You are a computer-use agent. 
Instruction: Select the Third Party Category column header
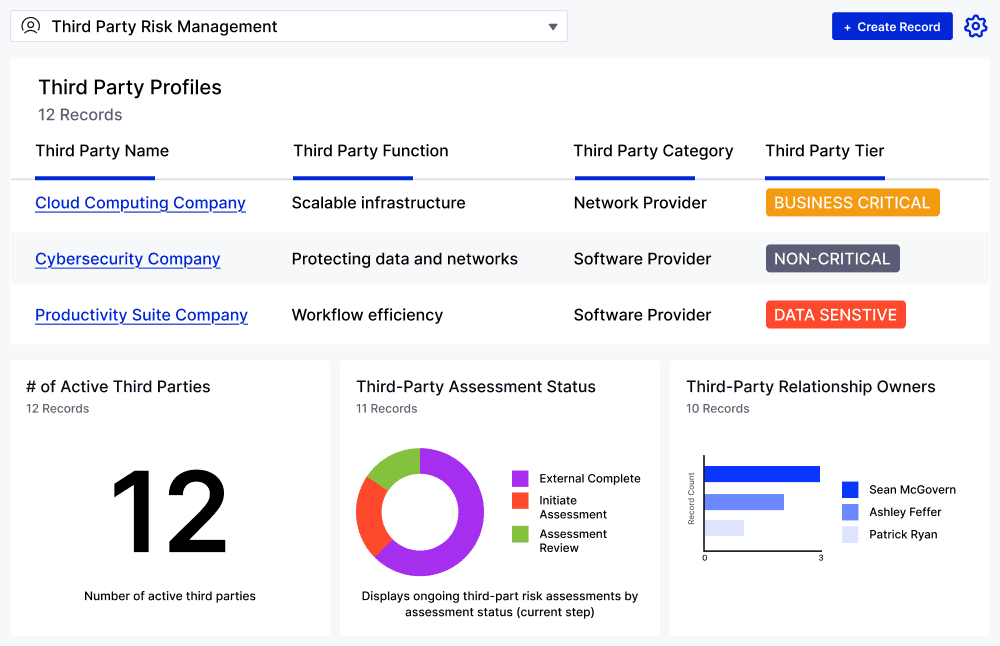click(x=653, y=151)
